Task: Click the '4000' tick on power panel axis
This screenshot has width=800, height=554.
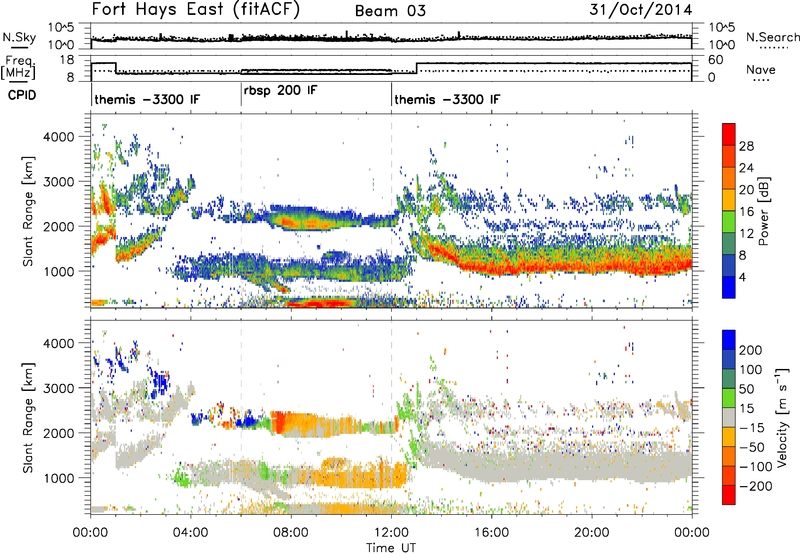Action: pos(58,137)
